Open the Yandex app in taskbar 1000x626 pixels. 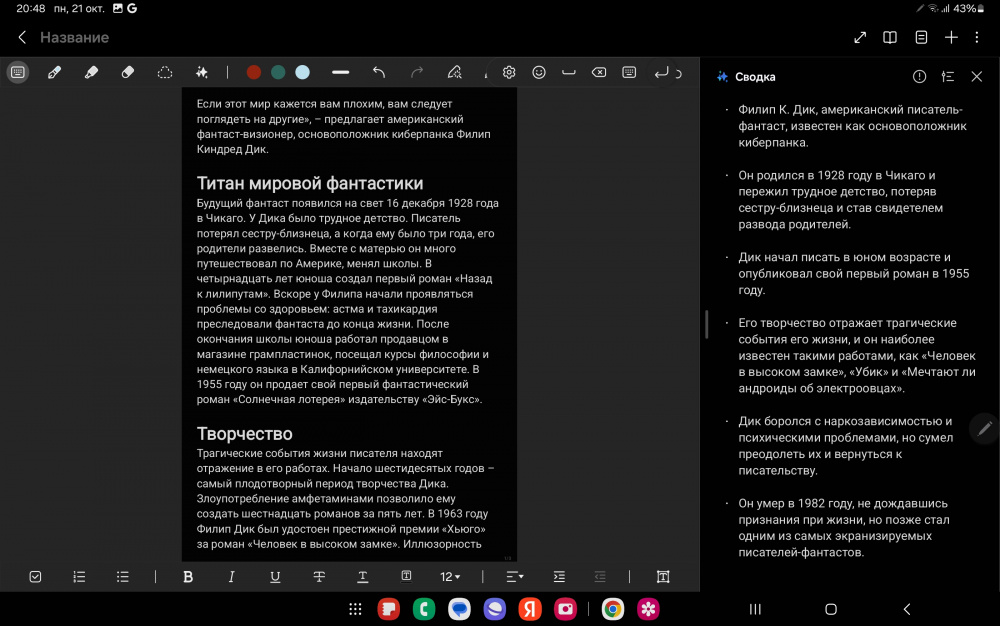click(529, 609)
